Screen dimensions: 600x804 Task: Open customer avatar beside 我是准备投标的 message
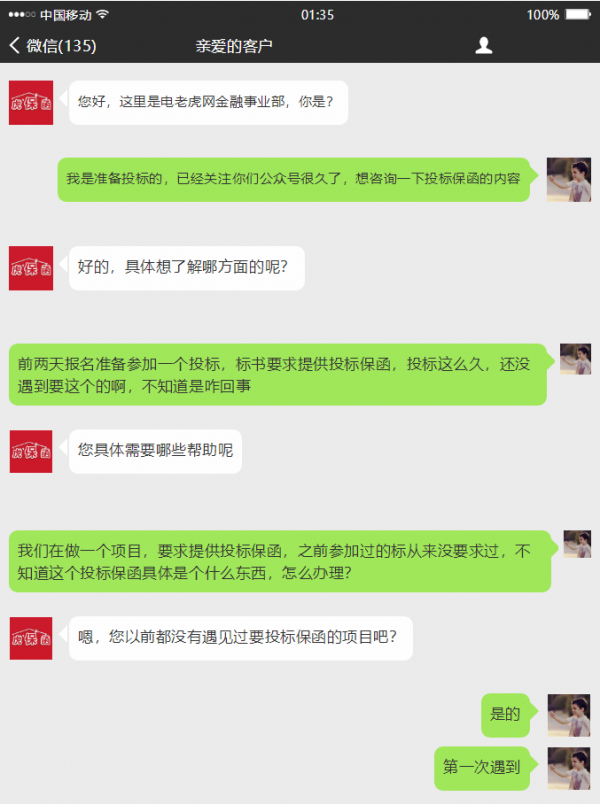coord(569,179)
